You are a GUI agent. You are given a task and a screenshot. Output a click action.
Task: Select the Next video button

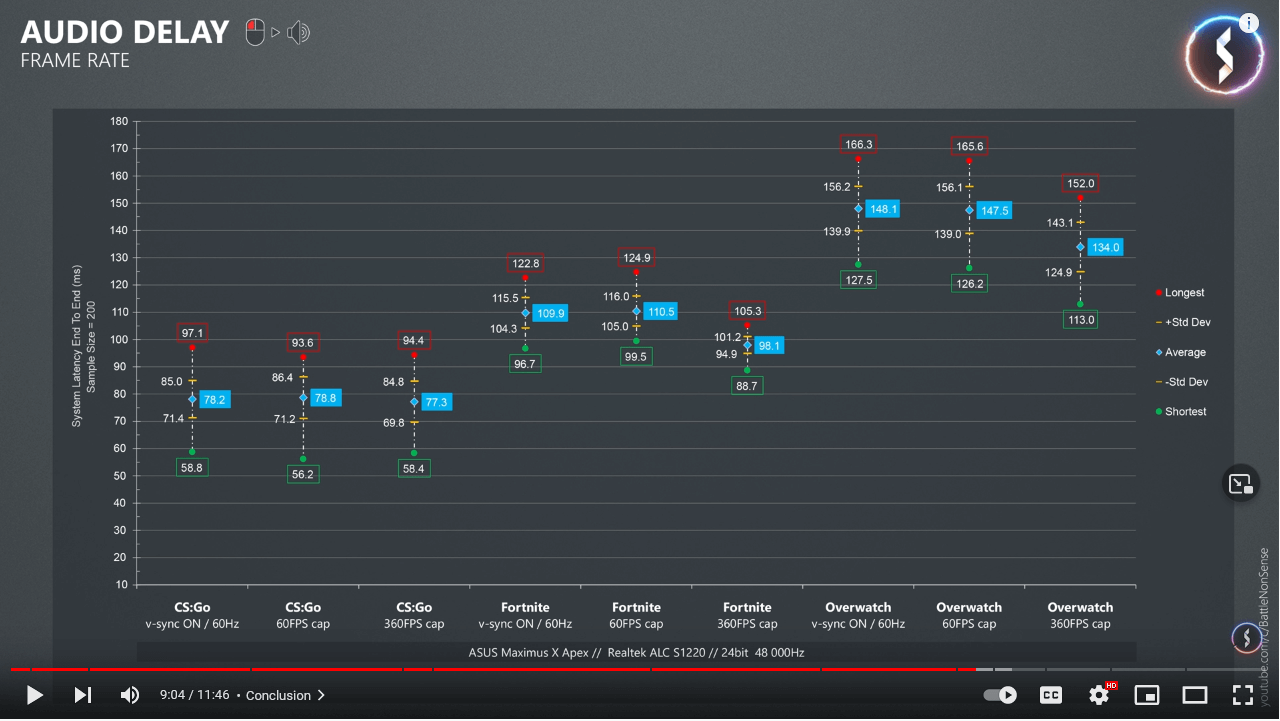(82, 695)
